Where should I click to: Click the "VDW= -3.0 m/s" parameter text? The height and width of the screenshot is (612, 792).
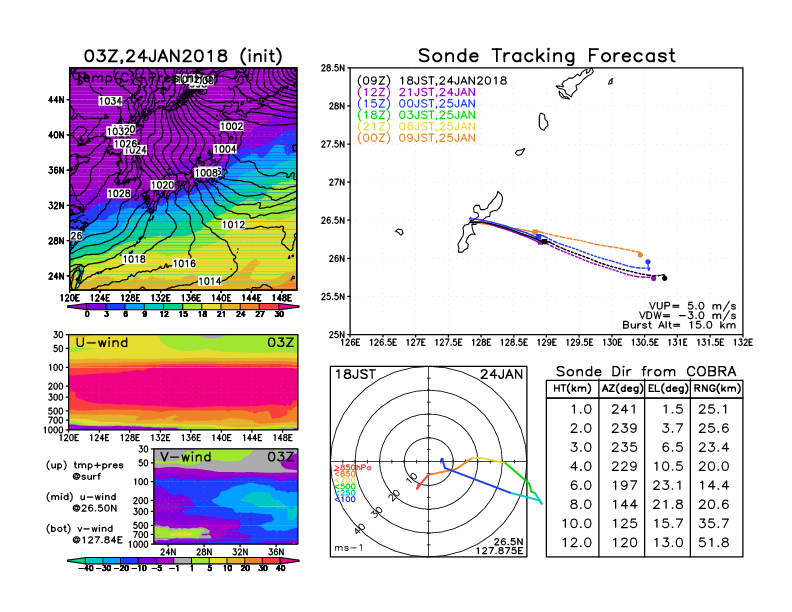point(687,316)
